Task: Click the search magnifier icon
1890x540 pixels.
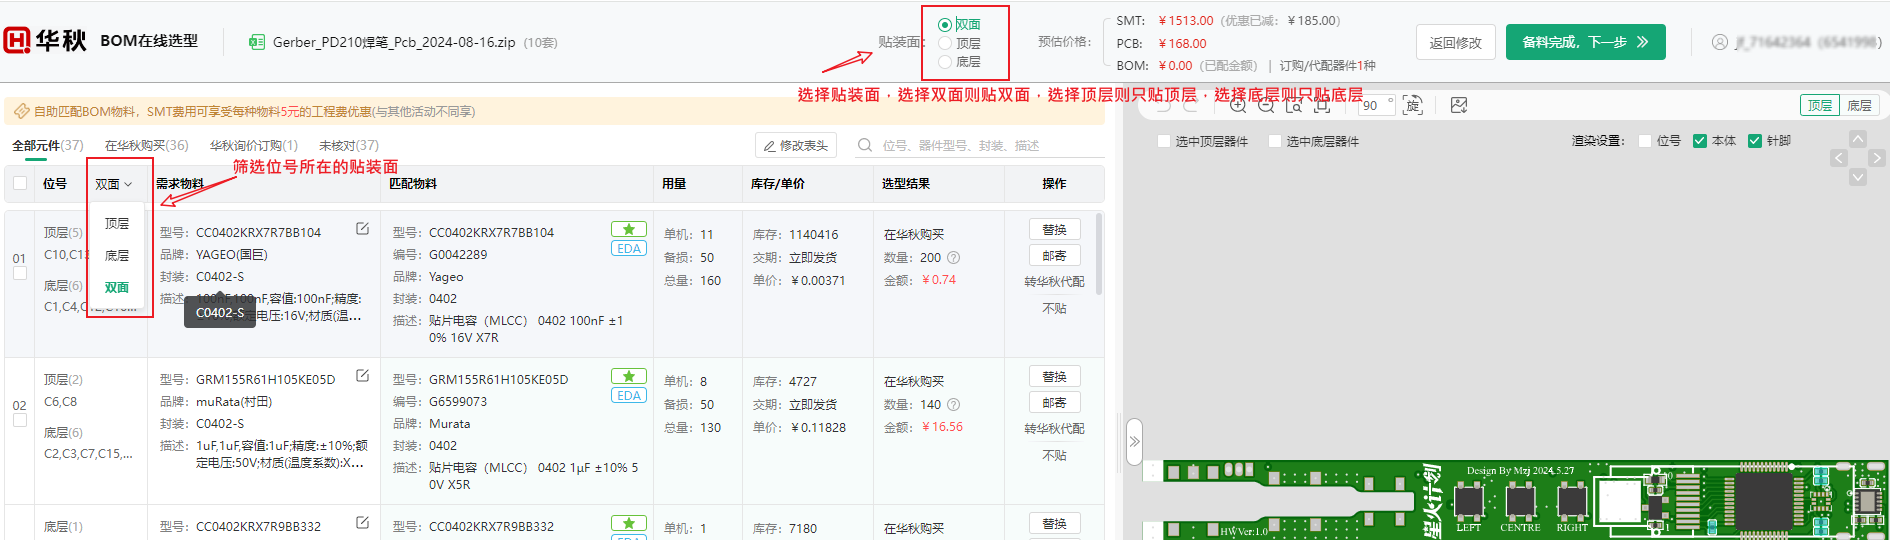Action: [865, 145]
